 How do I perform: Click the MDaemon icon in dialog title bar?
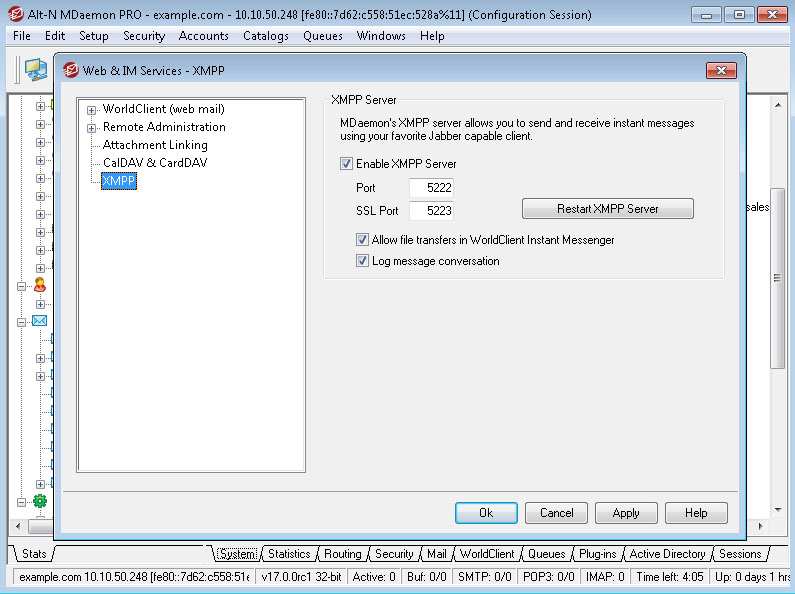point(71,71)
